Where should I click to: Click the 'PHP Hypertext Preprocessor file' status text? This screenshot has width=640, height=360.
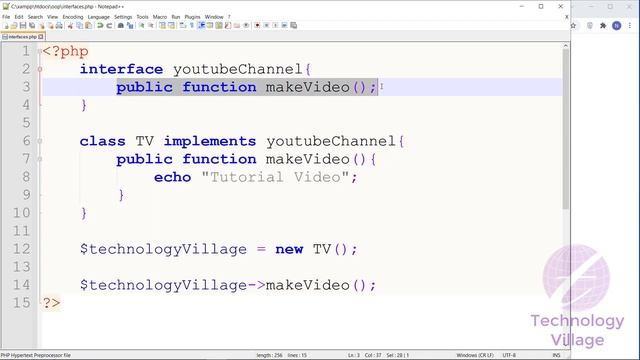(x=36, y=355)
